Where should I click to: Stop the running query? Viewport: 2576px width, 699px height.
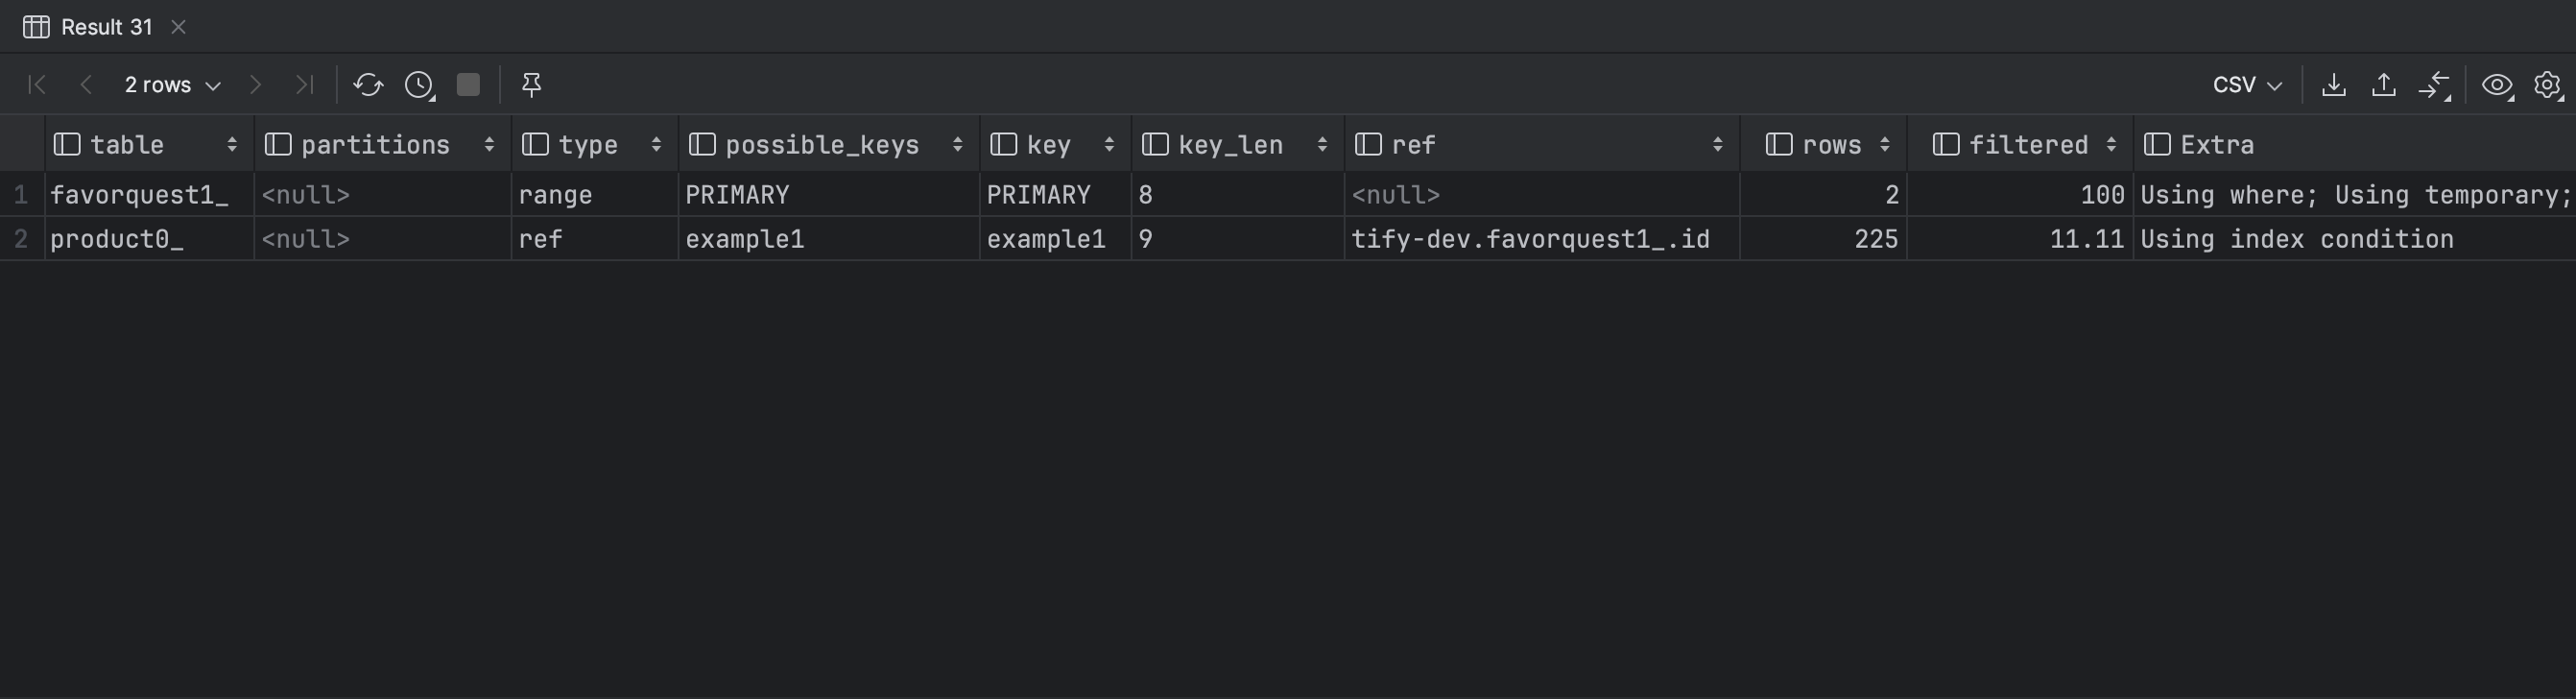[x=468, y=85]
